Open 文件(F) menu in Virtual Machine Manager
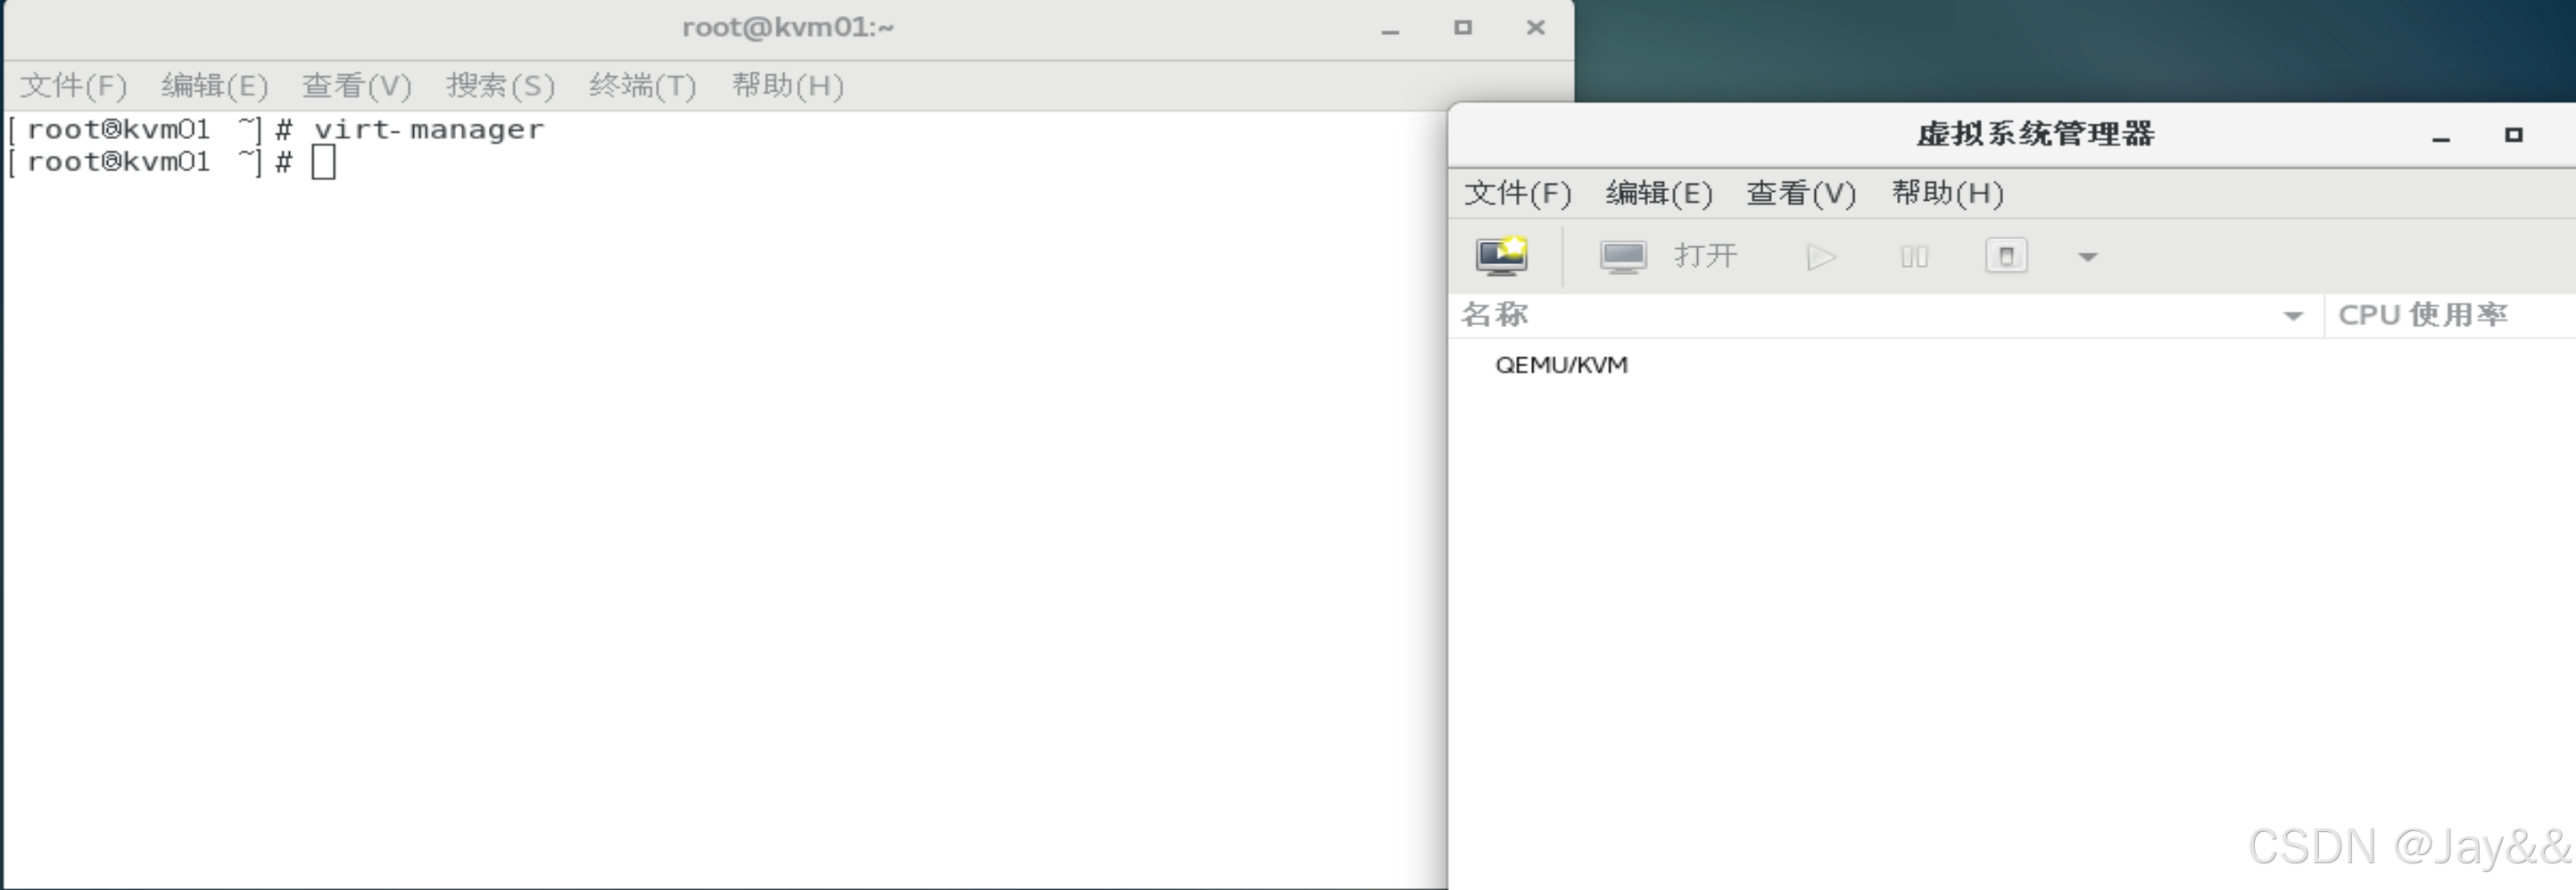 click(1518, 193)
